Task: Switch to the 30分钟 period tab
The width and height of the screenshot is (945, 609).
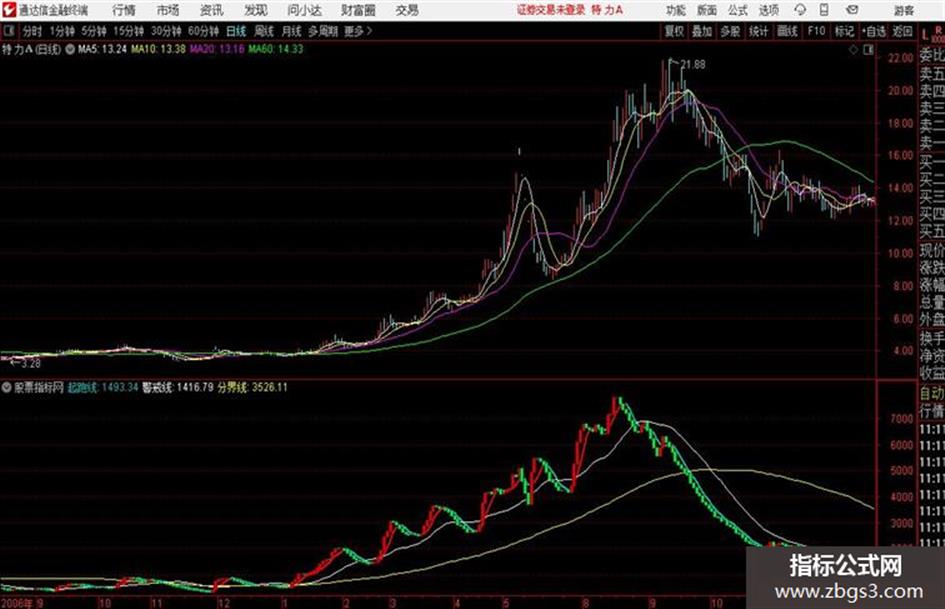Action: [x=166, y=31]
